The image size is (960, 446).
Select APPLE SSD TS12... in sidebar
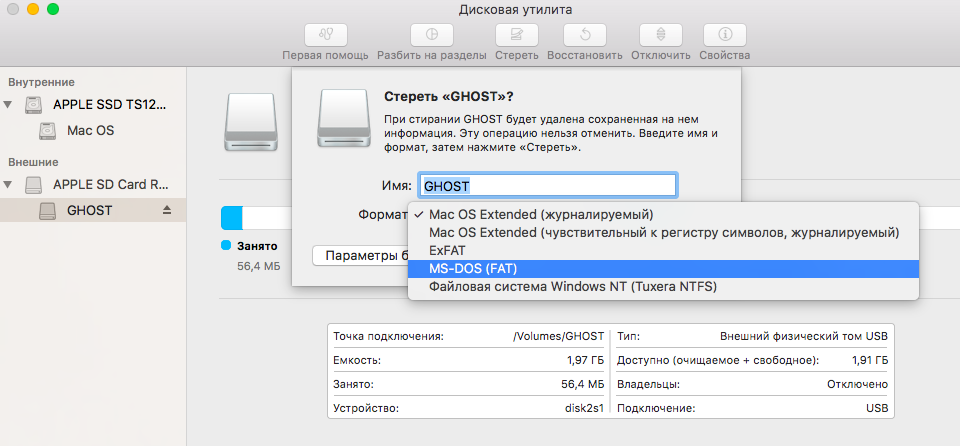click(109, 104)
